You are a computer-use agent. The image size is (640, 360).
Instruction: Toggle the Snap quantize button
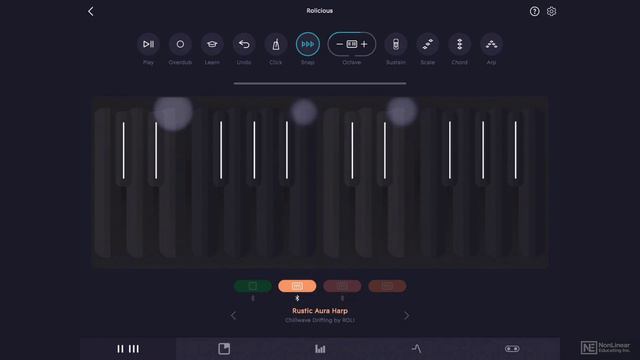(308, 44)
